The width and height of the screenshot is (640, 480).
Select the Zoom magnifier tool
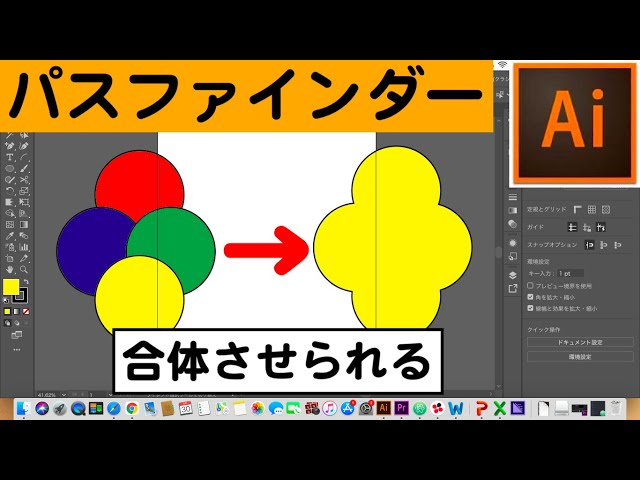pyautogui.click(x=24, y=269)
